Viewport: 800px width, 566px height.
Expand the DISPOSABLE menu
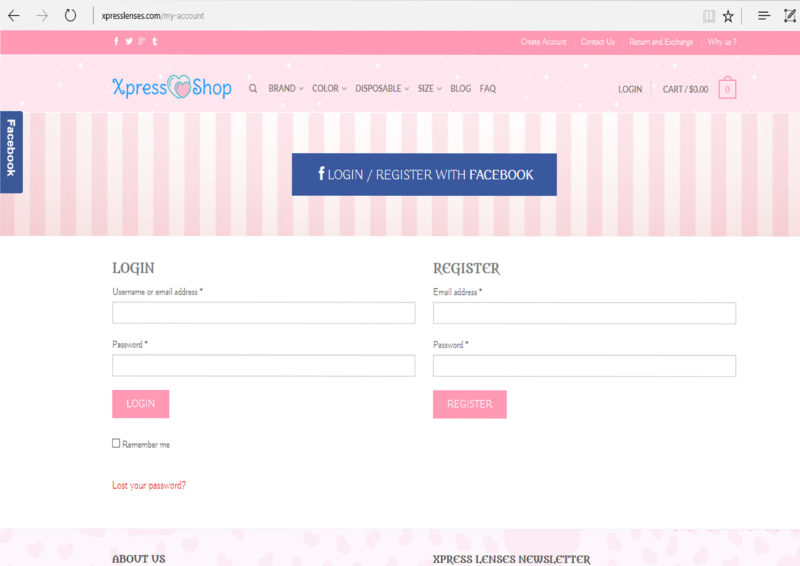pos(382,88)
